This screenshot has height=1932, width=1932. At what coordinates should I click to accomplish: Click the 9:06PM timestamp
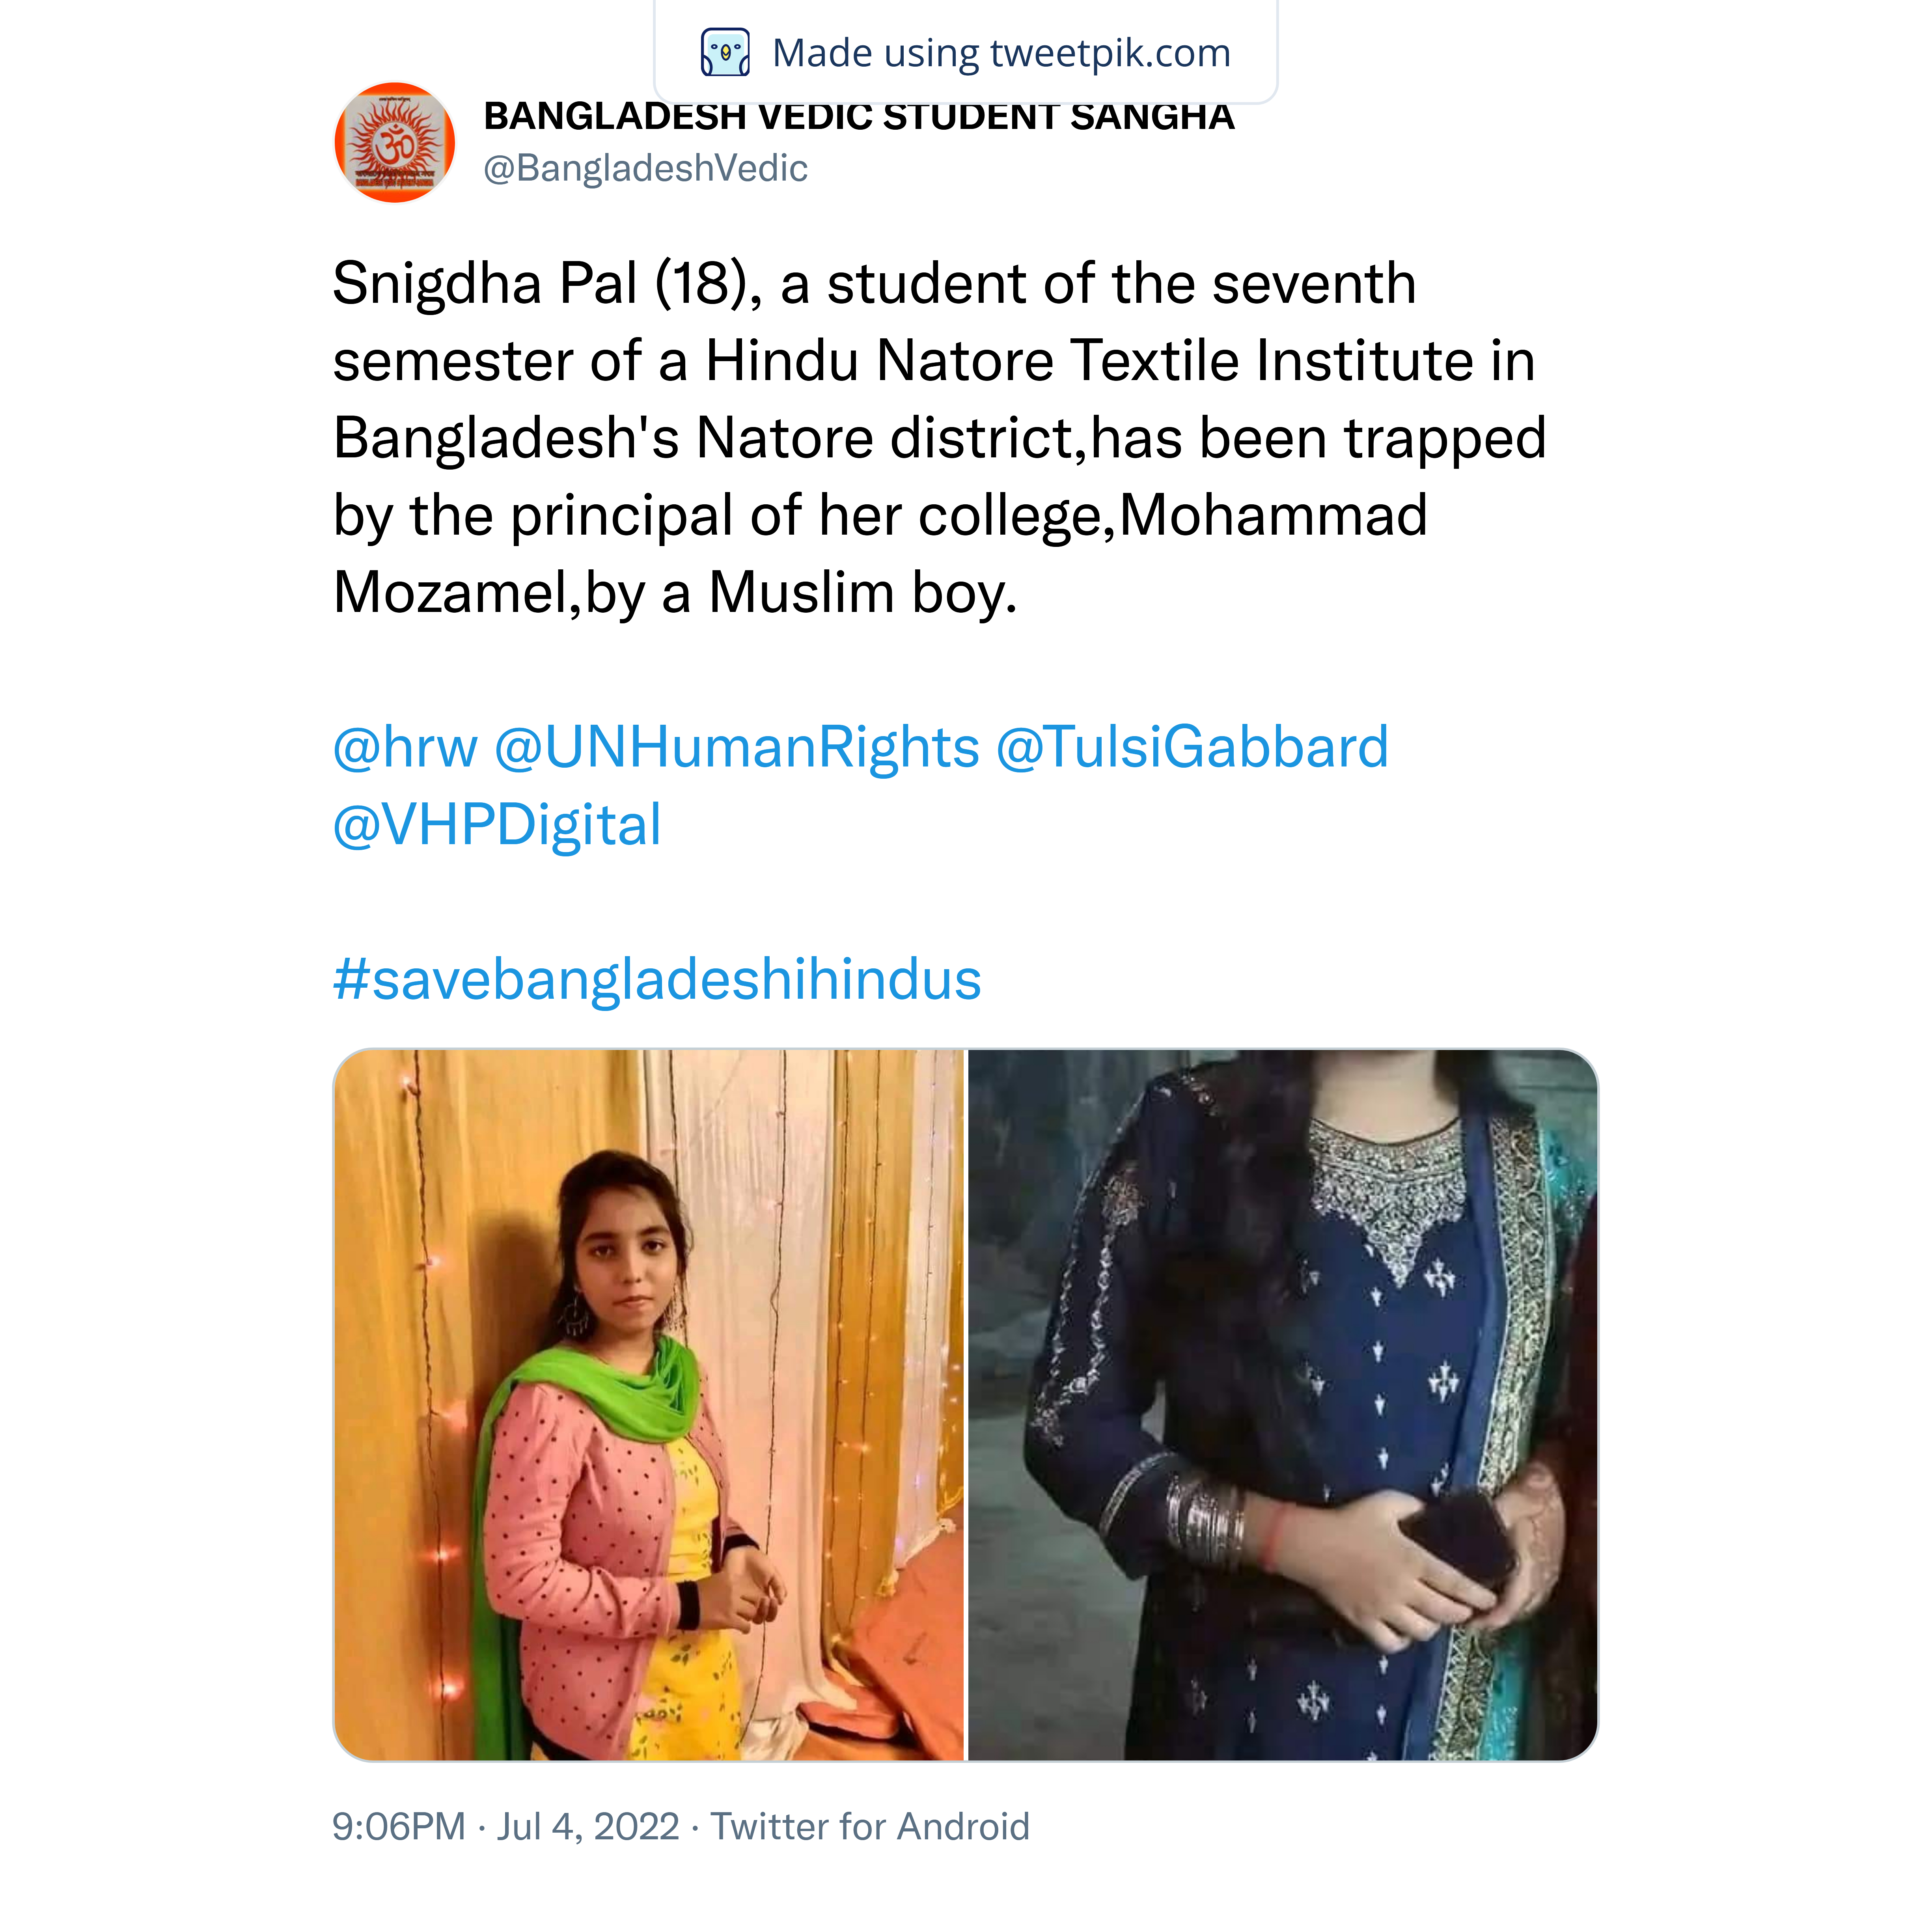pos(399,1826)
